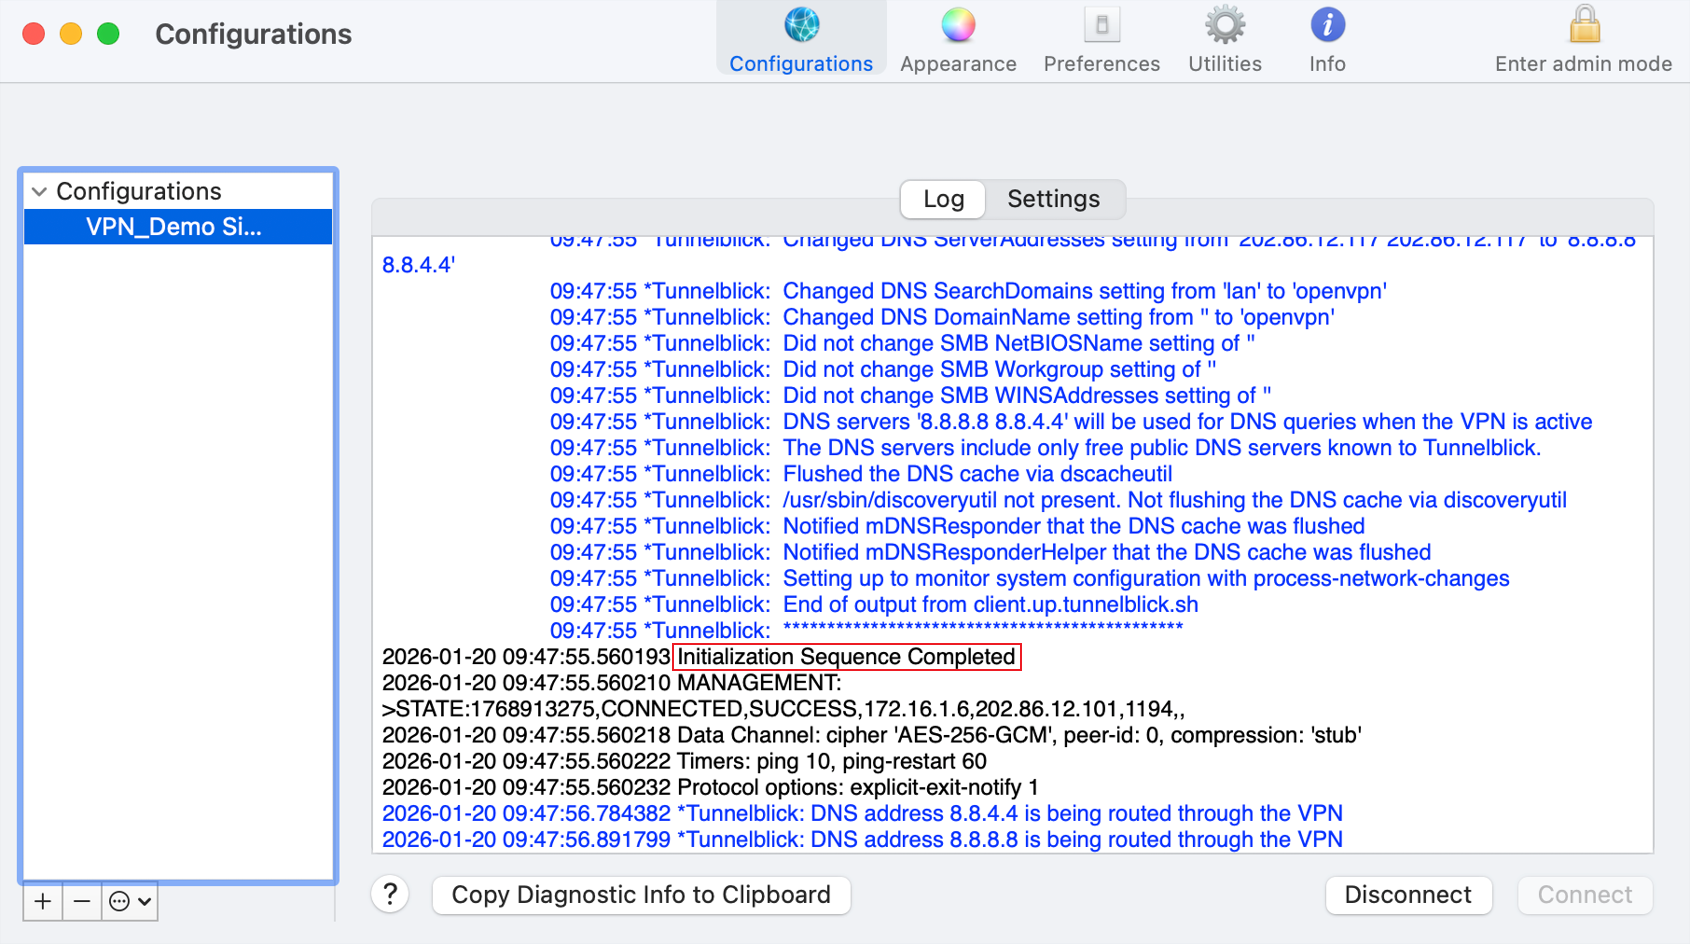Viewport: 1690px width, 944px height.
Task: Click the green fullscreen window button
Action: 108,34
